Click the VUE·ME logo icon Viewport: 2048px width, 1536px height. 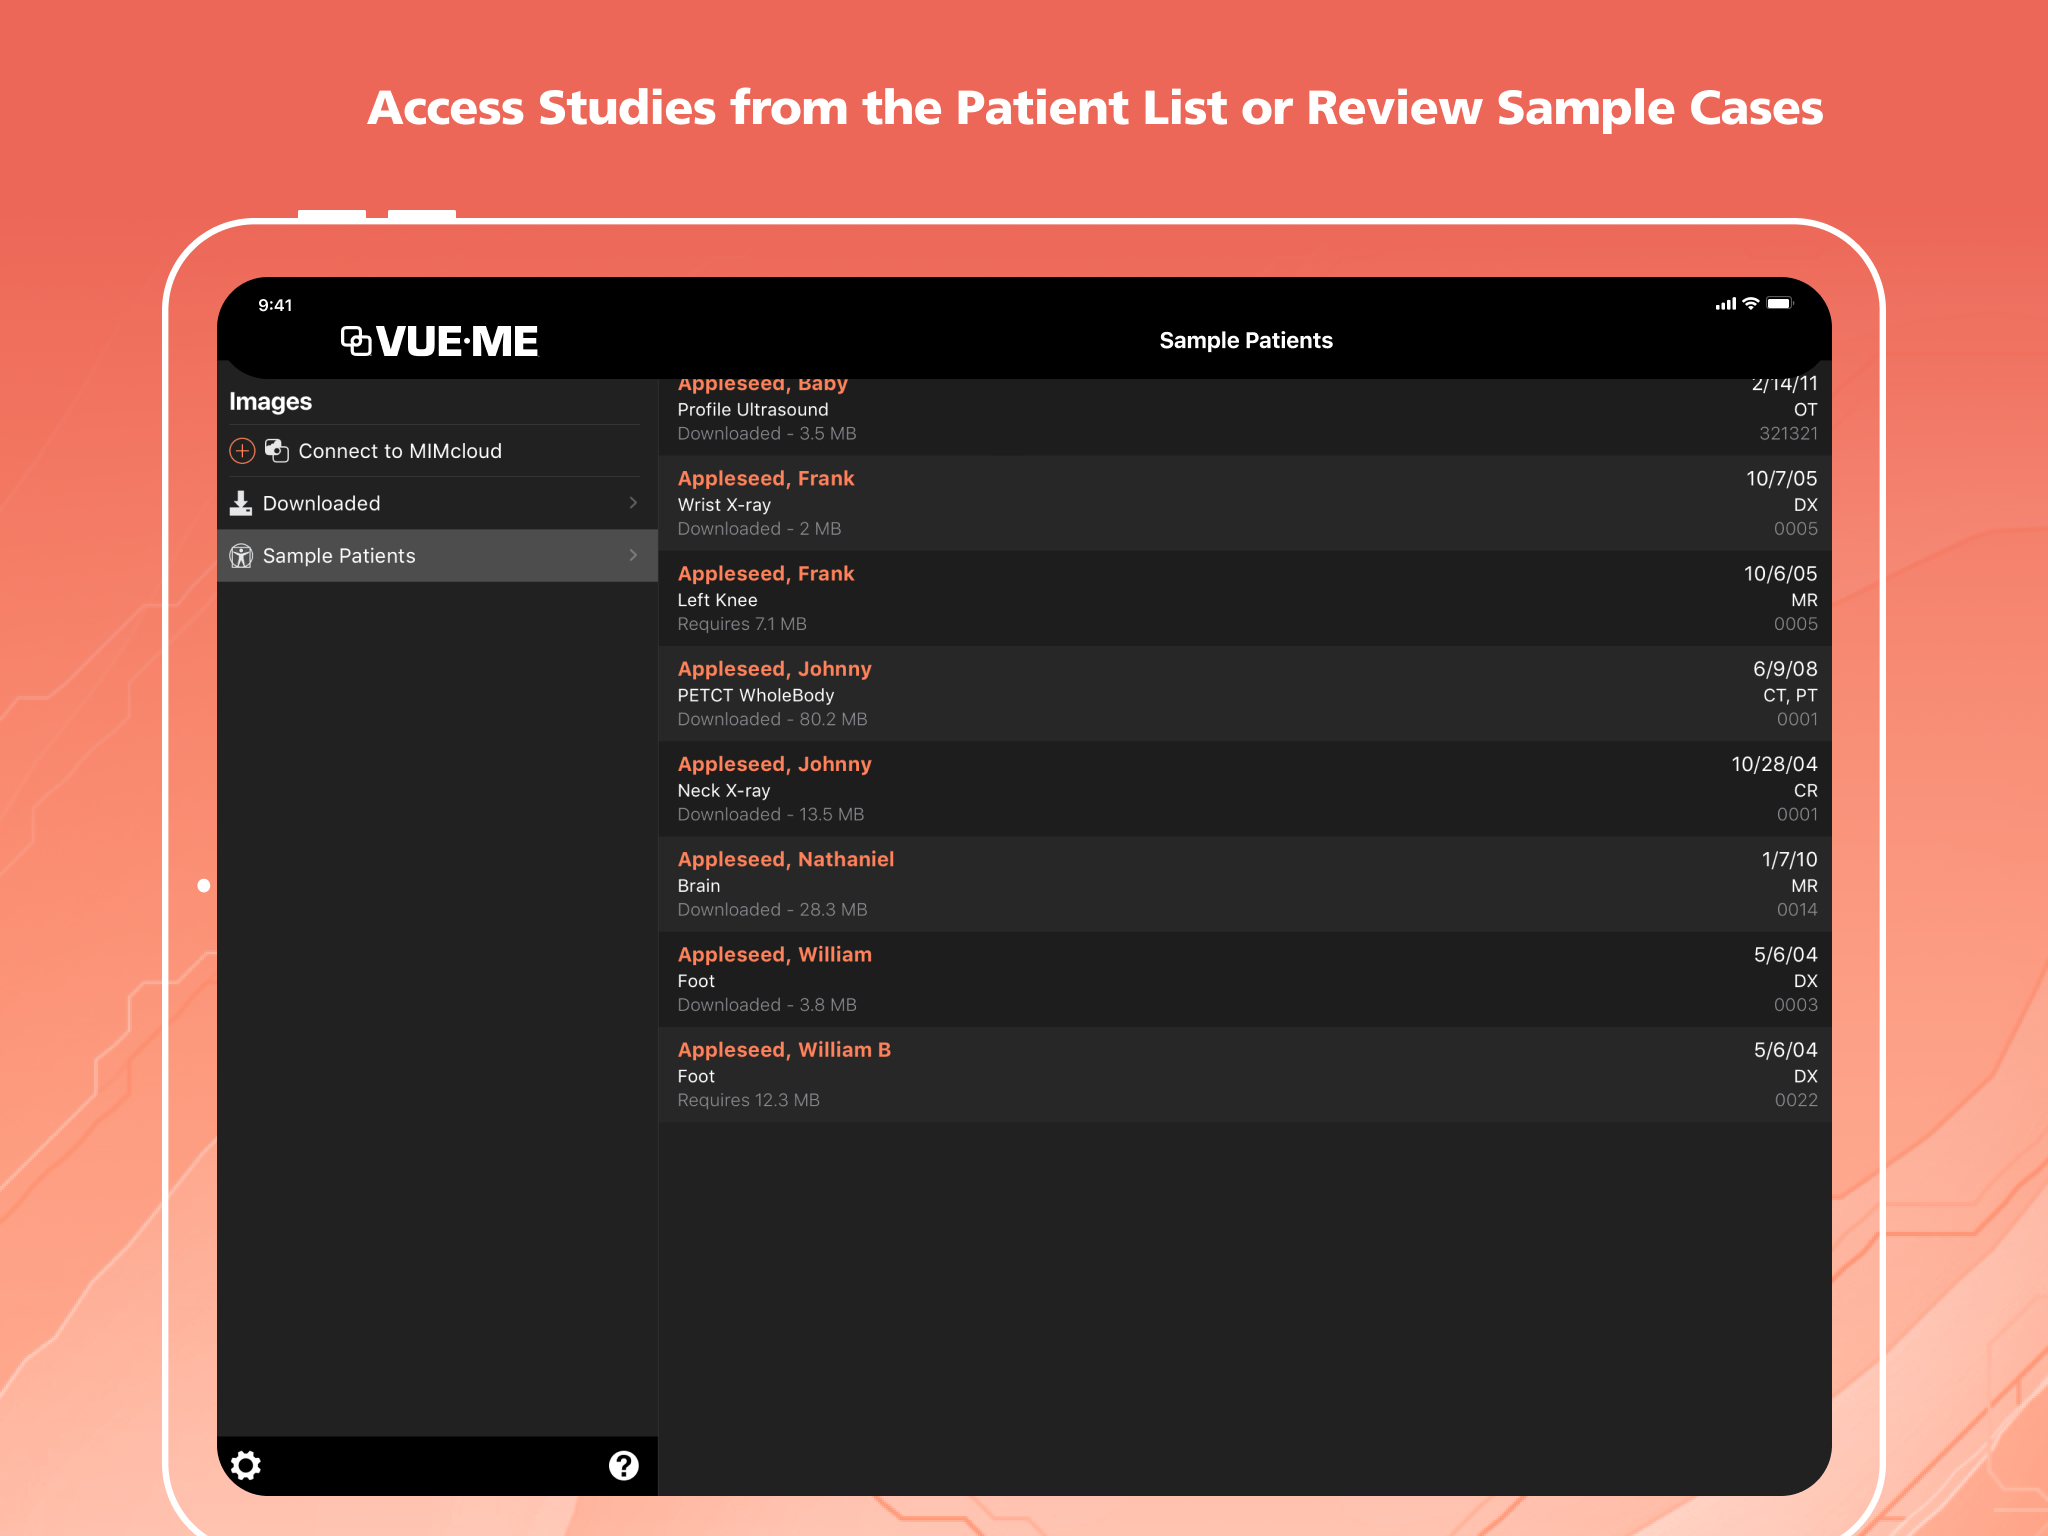tap(356, 341)
